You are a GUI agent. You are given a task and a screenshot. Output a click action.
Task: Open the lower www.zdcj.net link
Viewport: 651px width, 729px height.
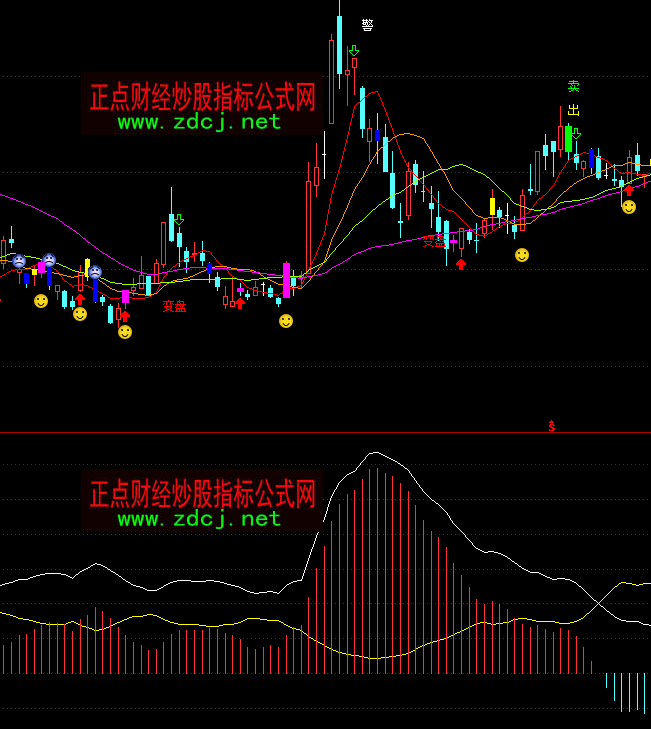pyautogui.click(x=199, y=518)
